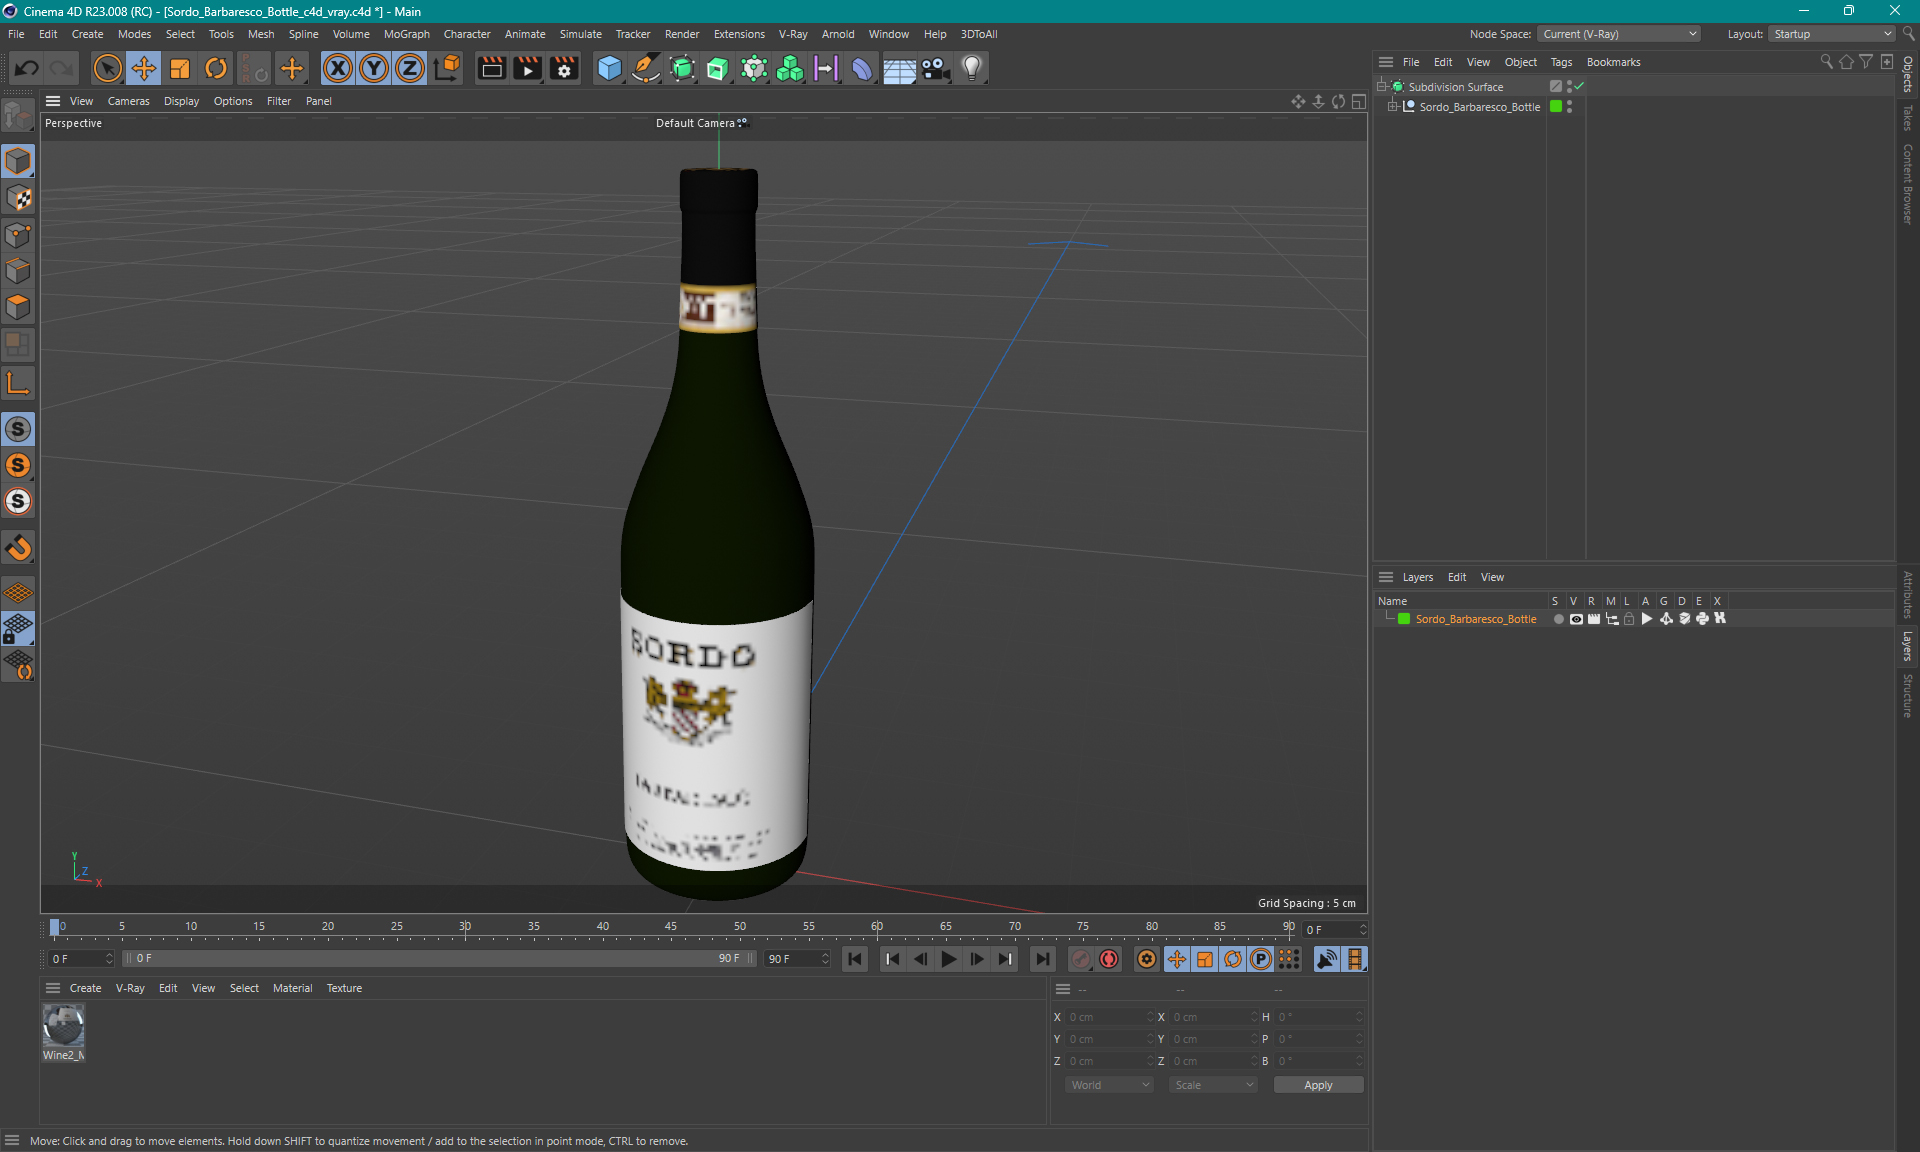
Task: Open the Layout Startup dropdown
Action: pos(1833,34)
